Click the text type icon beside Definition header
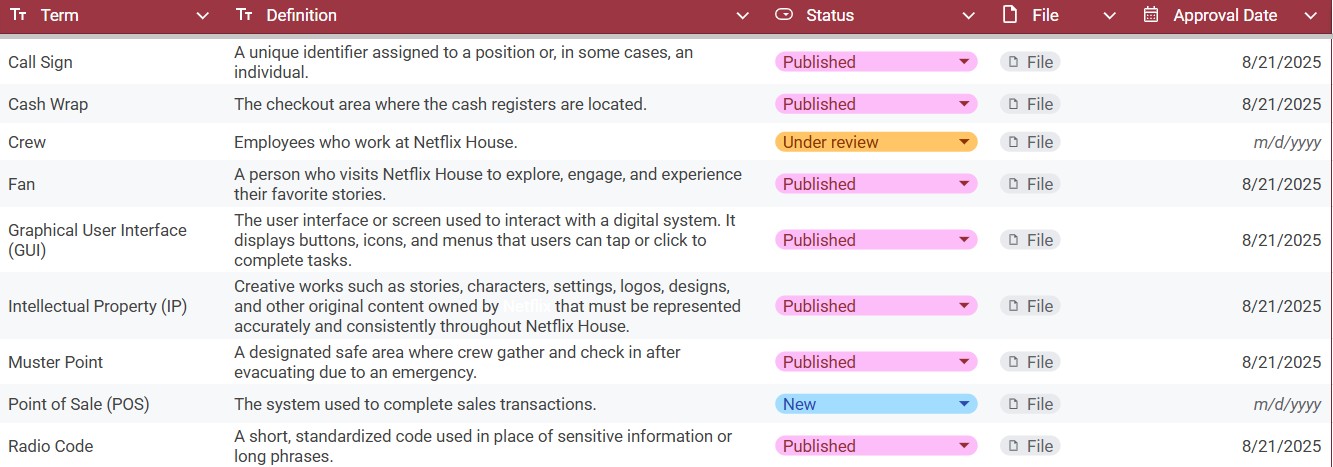The width and height of the screenshot is (1333, 467). pos(244,15)
